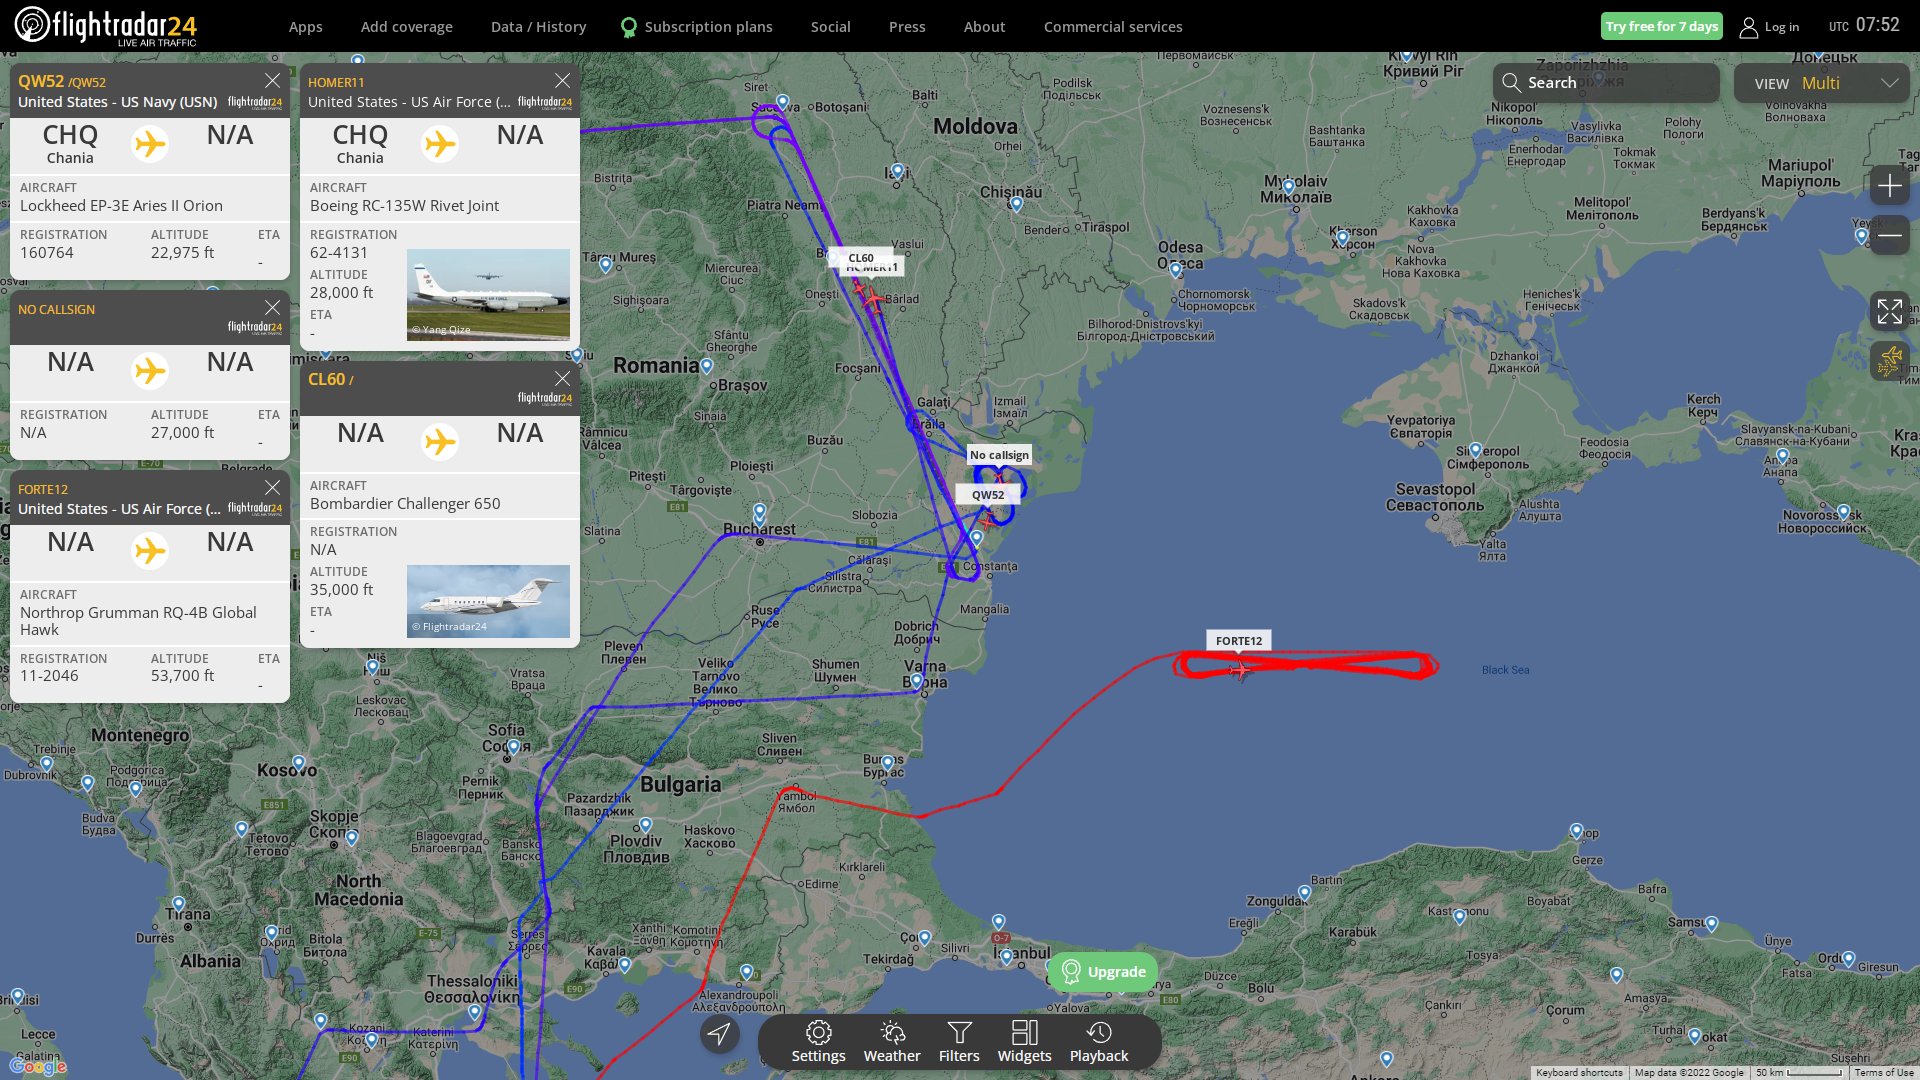Viewport: 1920px width, 1080px height.
Task: Click the geolocation arrow button
Action: pyautogui.click(x=719, y=1034)
